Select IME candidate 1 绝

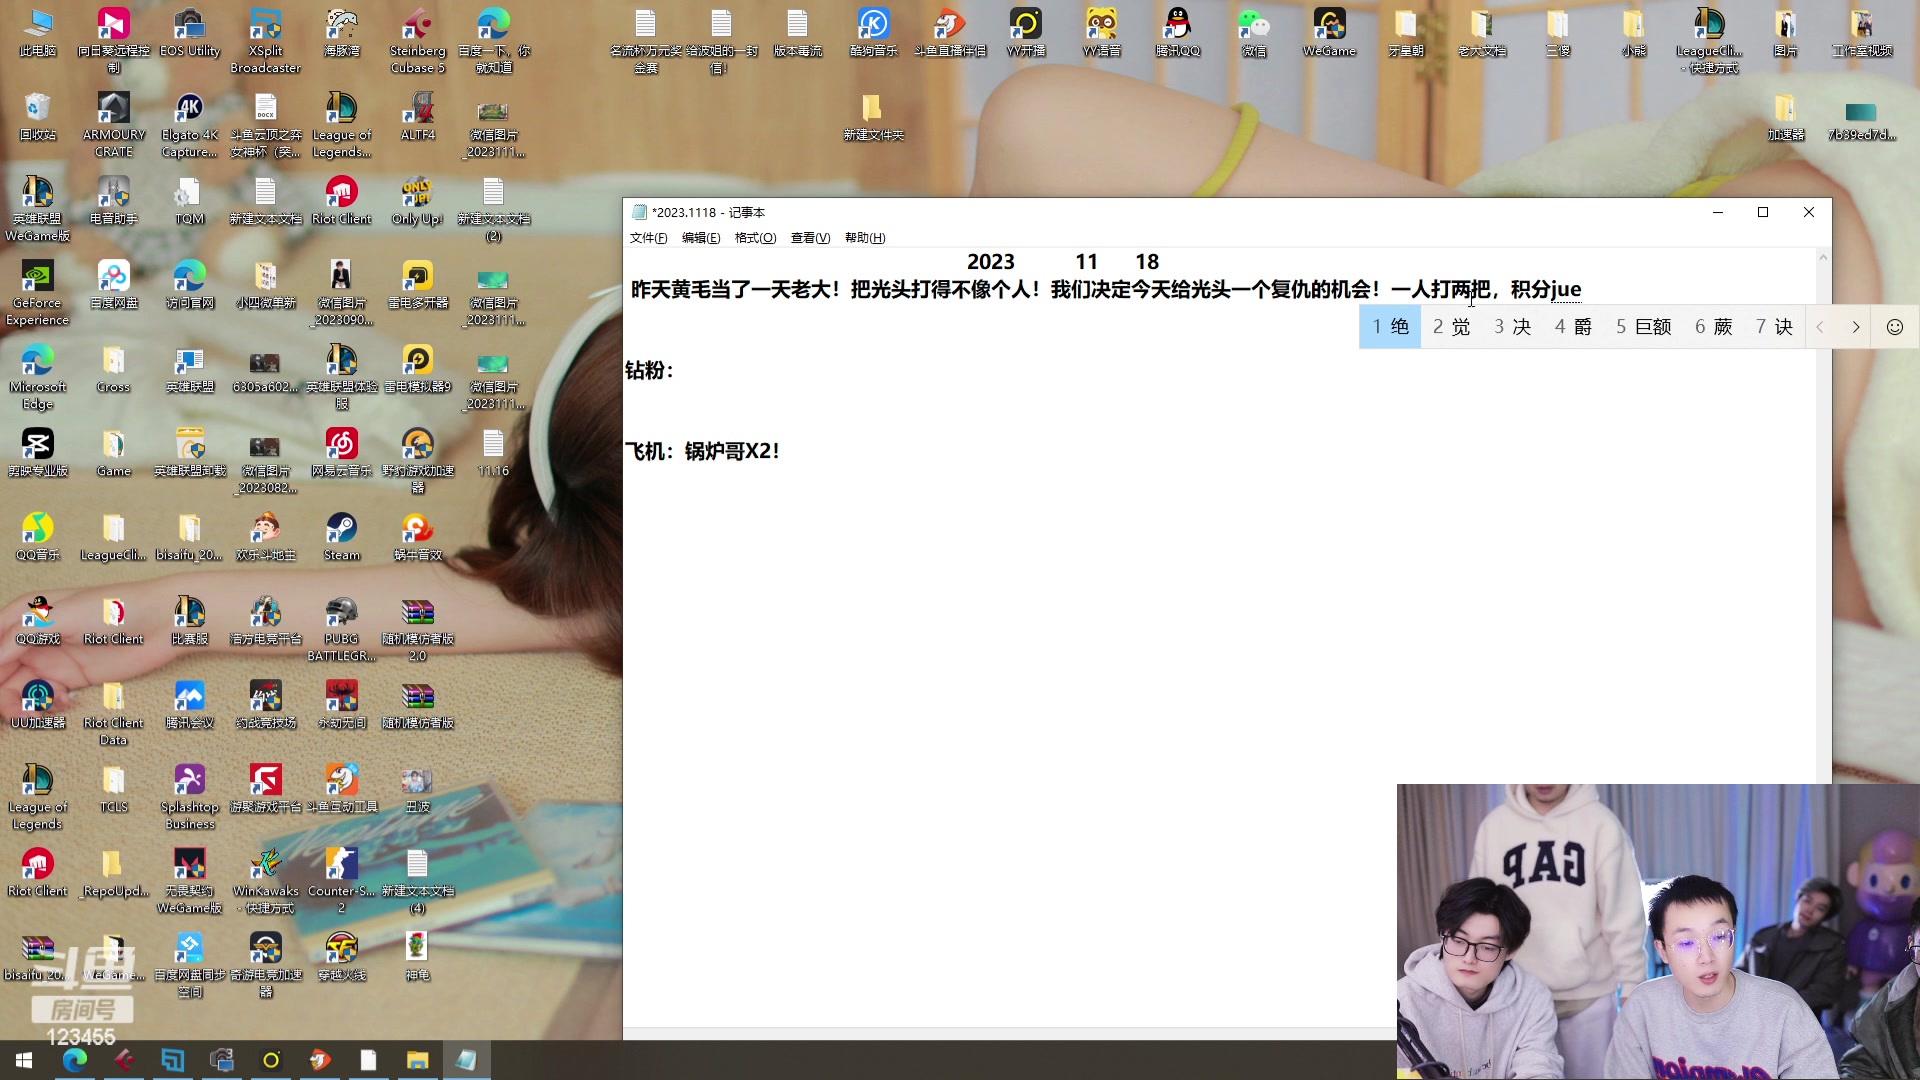click(1390, 327)
